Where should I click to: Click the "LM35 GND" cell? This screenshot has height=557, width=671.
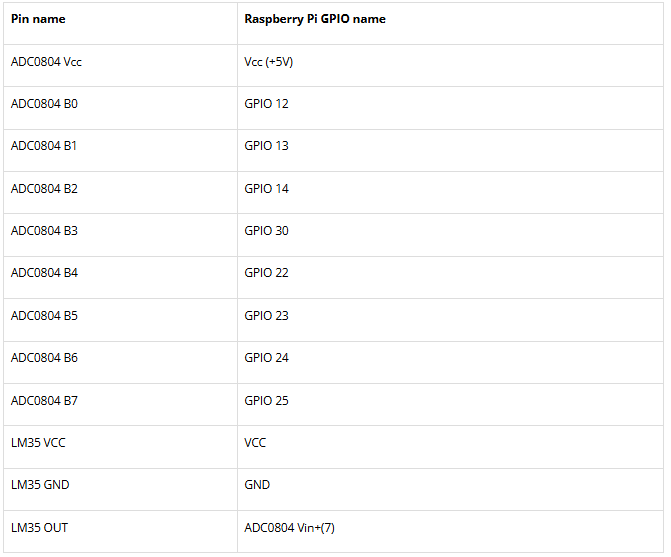point(40,485)
